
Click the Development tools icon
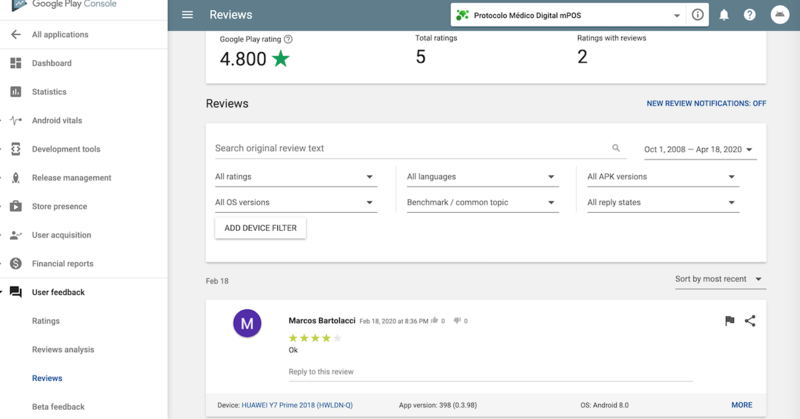(x=16, y=149)
